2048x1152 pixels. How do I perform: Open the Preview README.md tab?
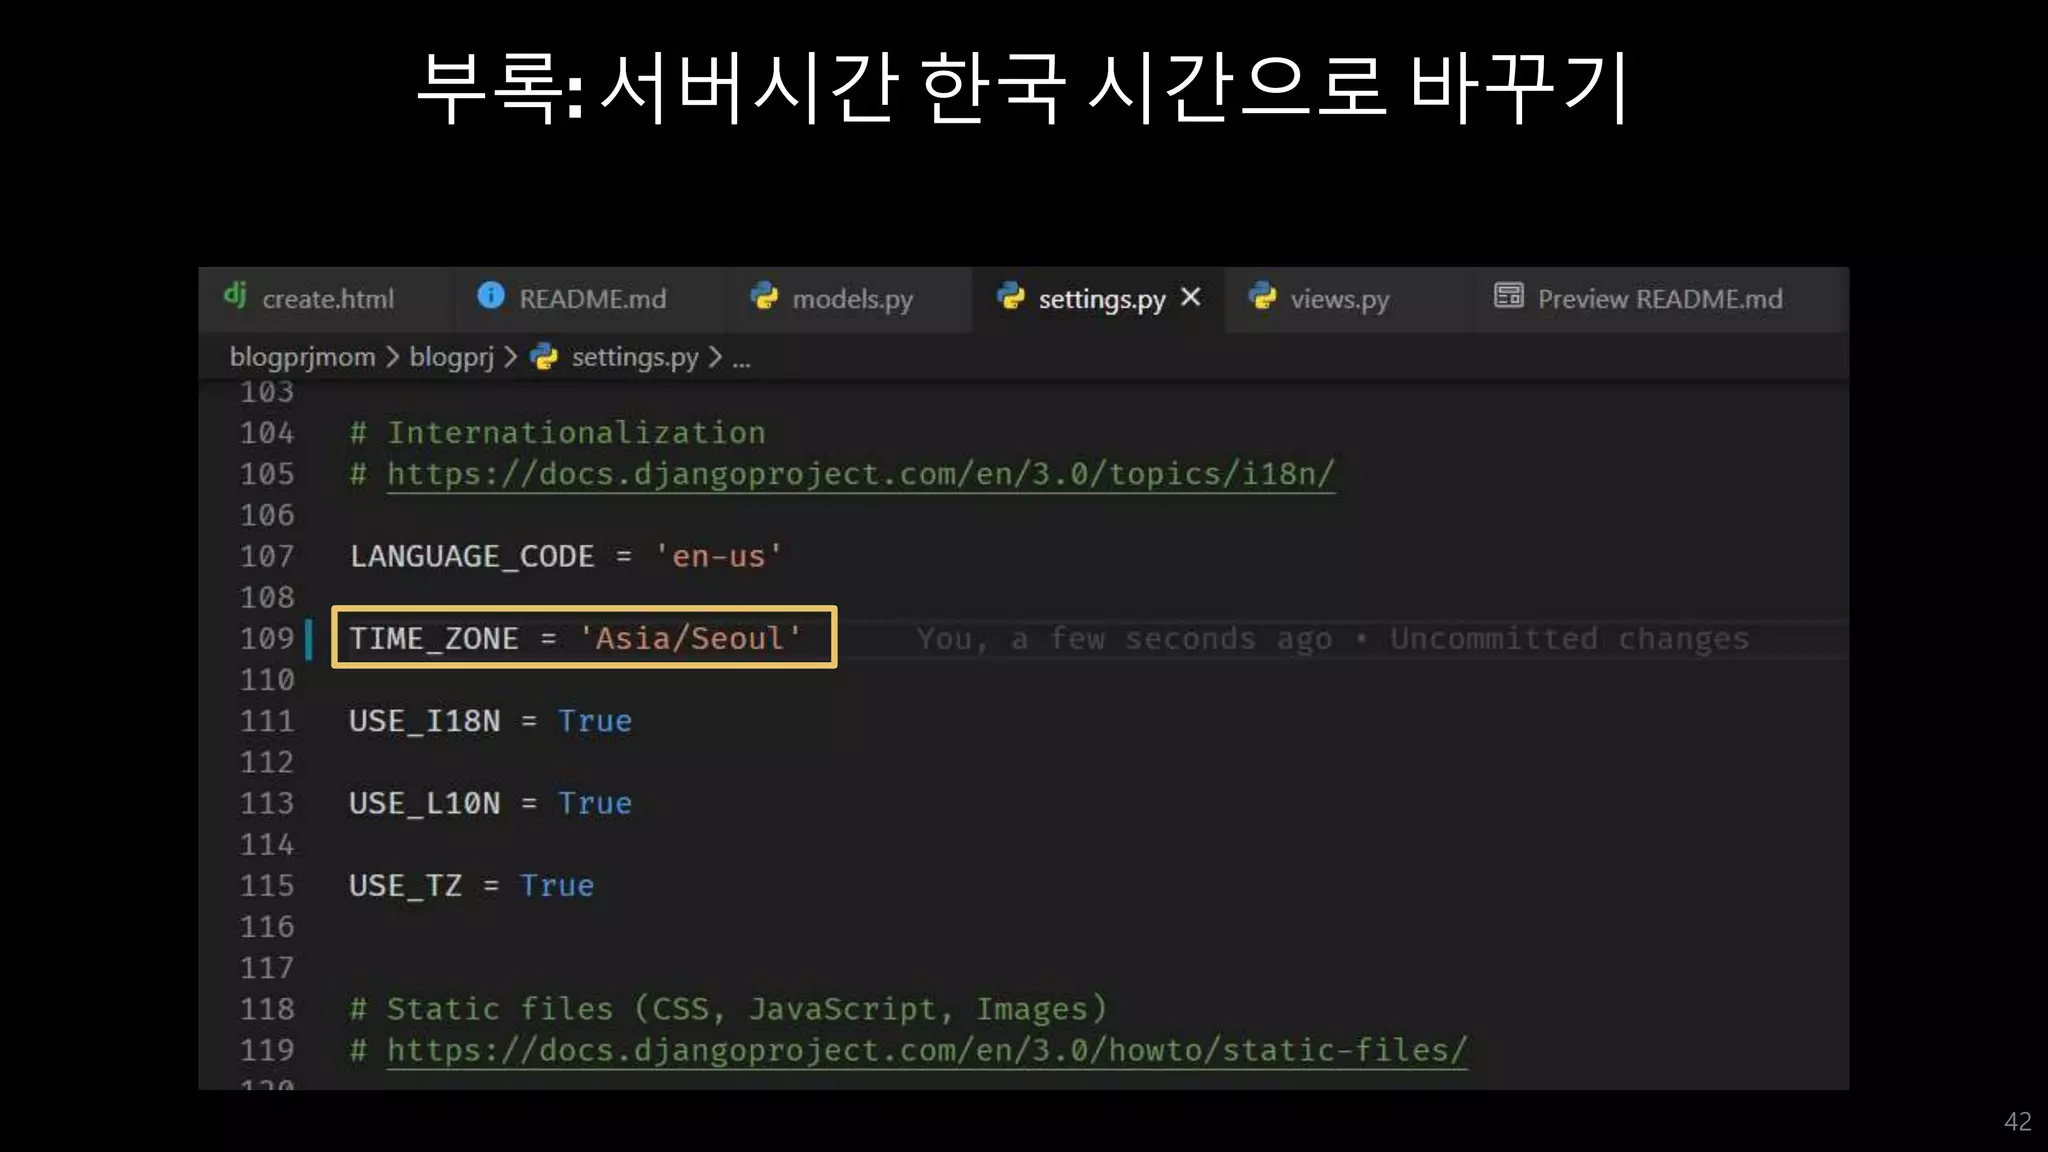point(1659,299)
